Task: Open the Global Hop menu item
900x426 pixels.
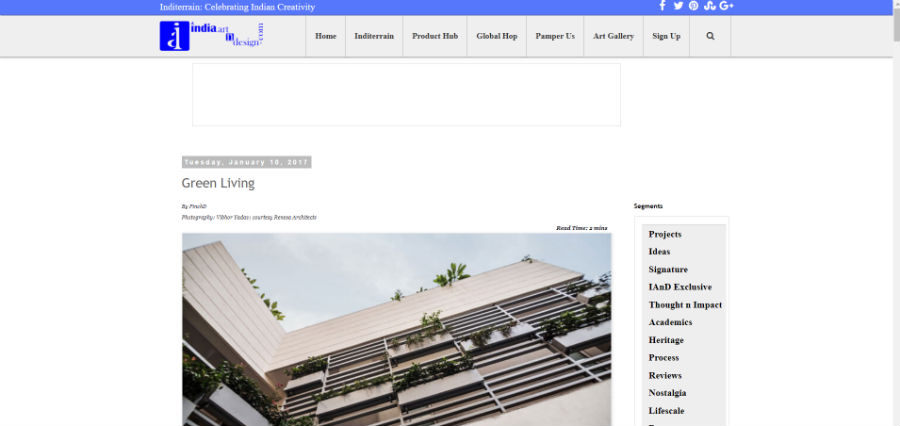Action: click(496, 36)
